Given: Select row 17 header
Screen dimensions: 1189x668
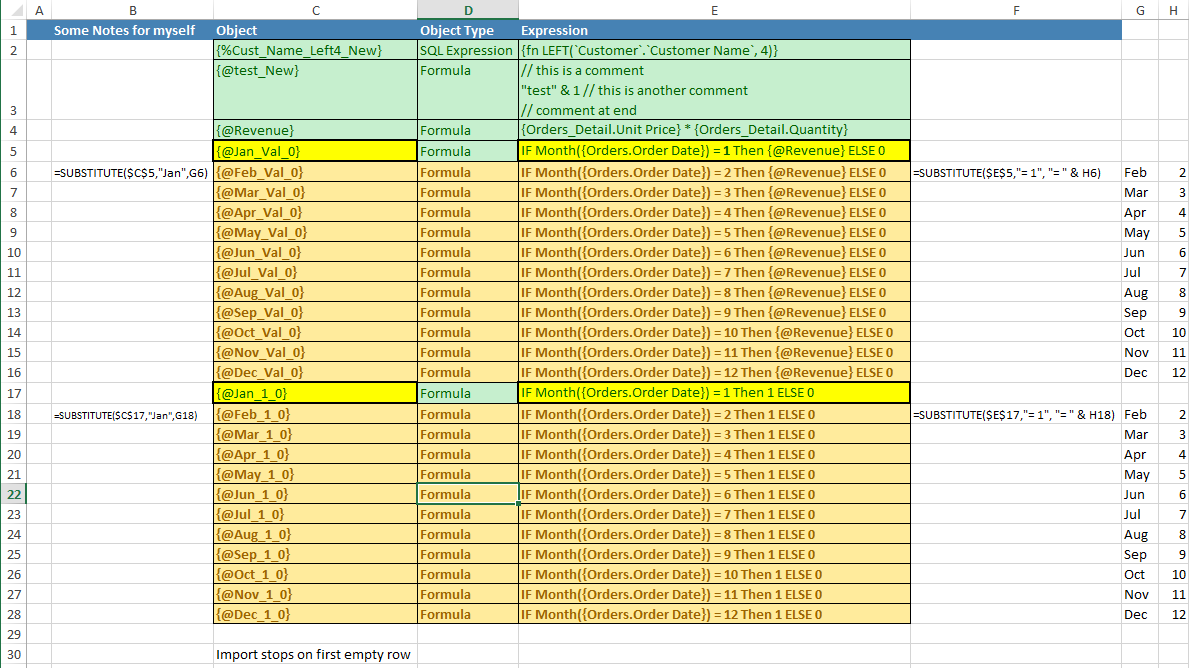Looking at the screenshot, I should pos(14,394).
